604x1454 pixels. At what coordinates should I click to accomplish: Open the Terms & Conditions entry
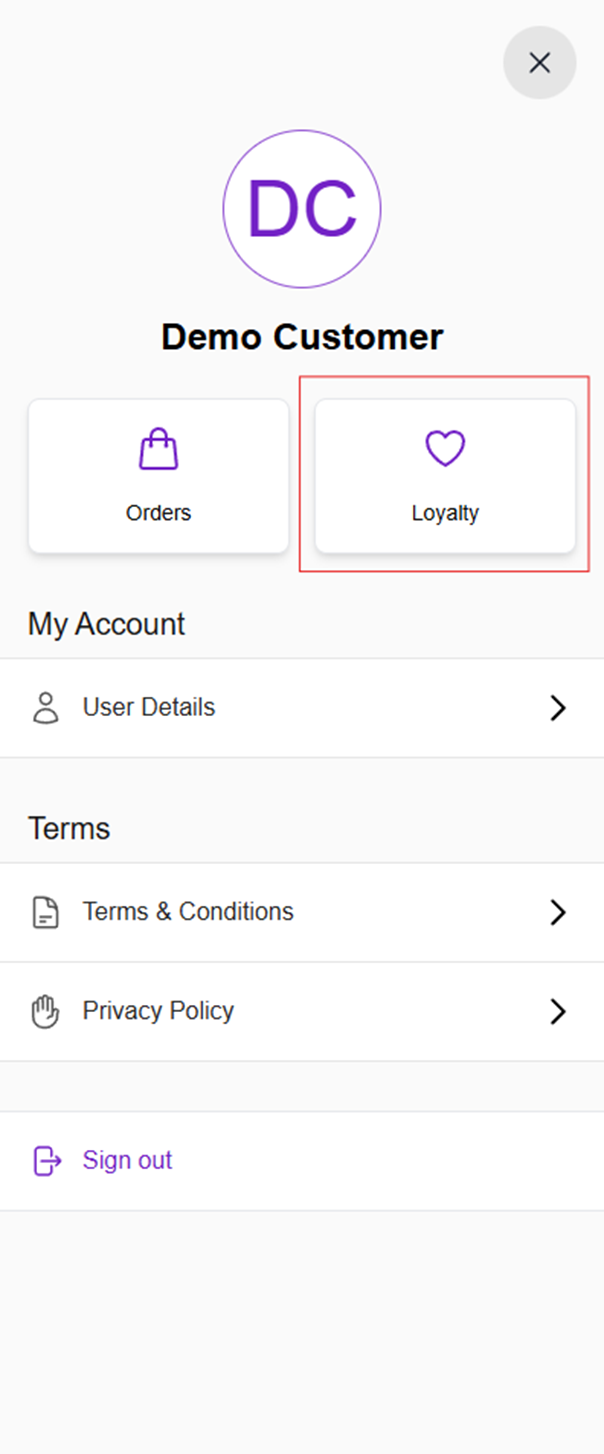pos(188,911)
